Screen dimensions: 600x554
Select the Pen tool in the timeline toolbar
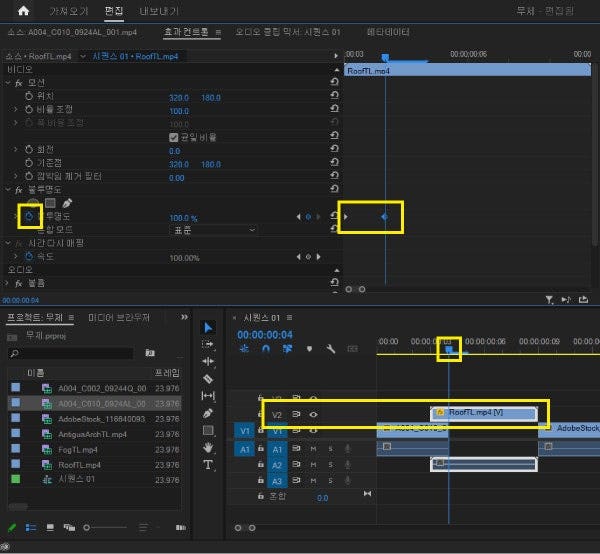tap(208, 413)
